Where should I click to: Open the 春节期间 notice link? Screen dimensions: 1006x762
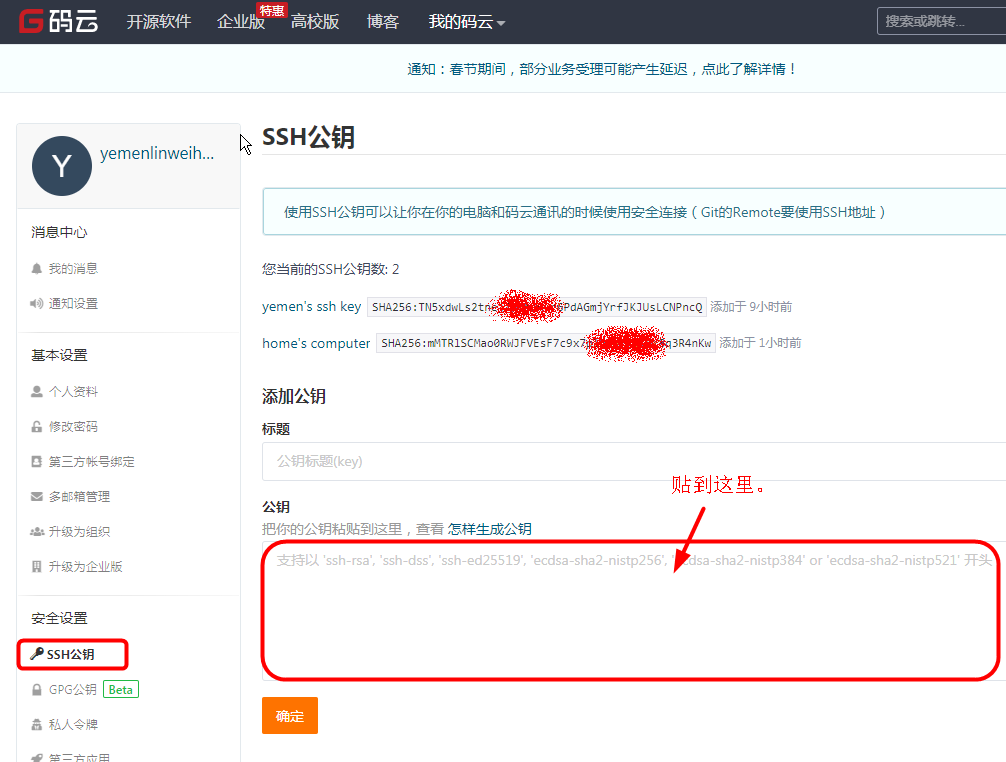pos(601,69)
